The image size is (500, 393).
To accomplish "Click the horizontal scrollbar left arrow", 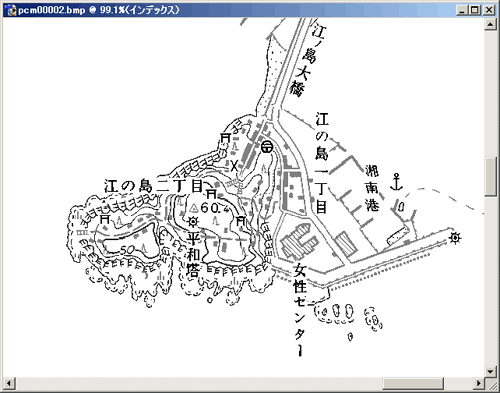I will pos(9,383).
